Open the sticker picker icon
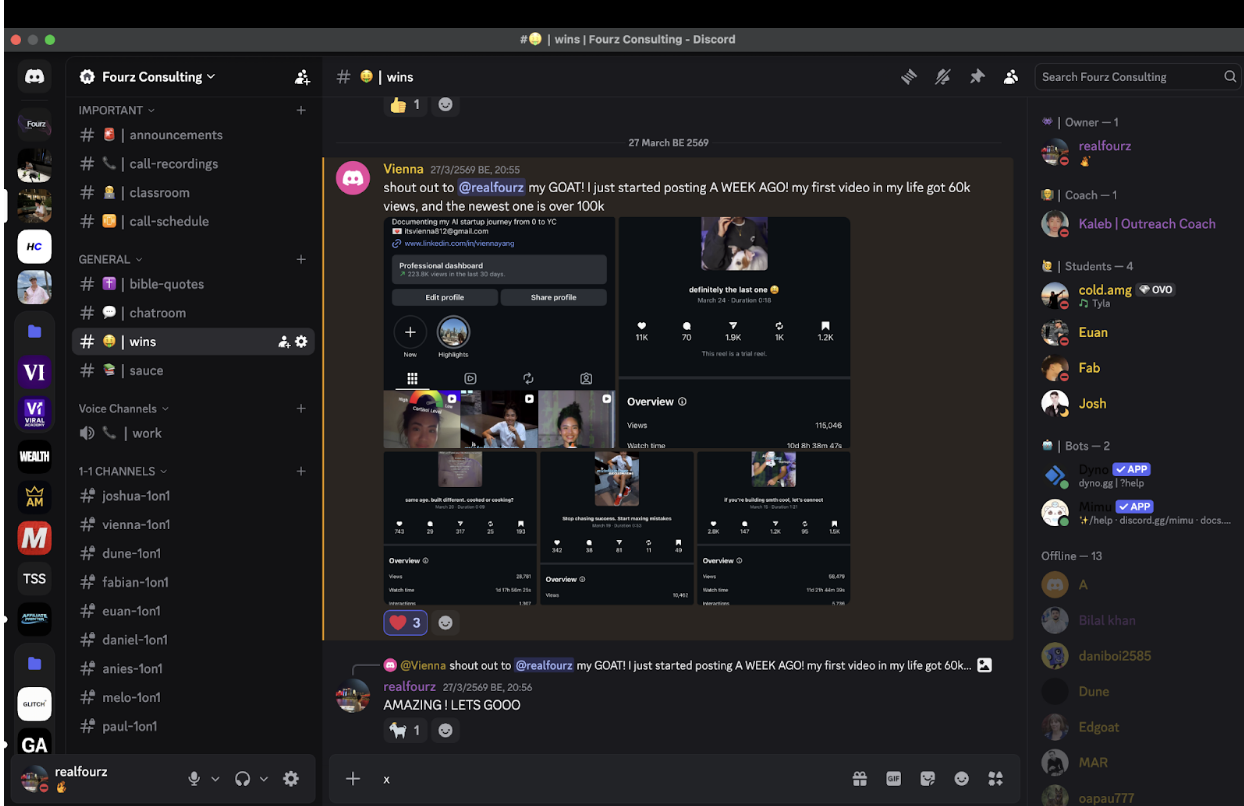This screenshot has width=1244, height=806. pos(927,779)
